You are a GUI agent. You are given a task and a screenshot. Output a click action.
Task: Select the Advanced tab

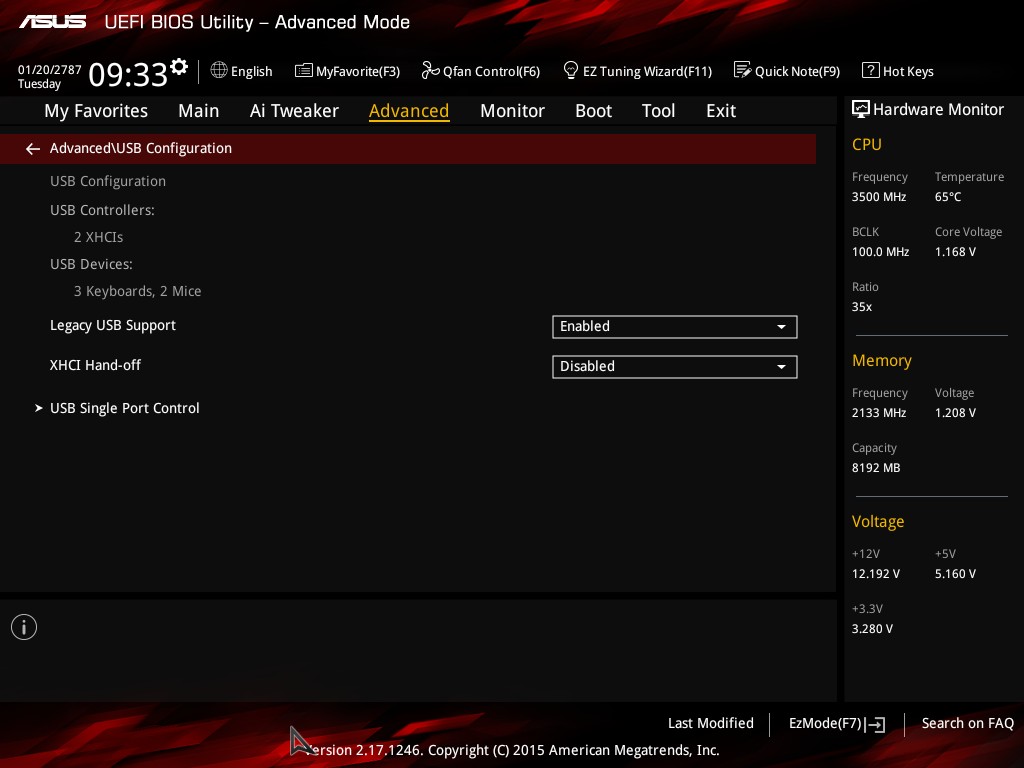tap(409, 111)
